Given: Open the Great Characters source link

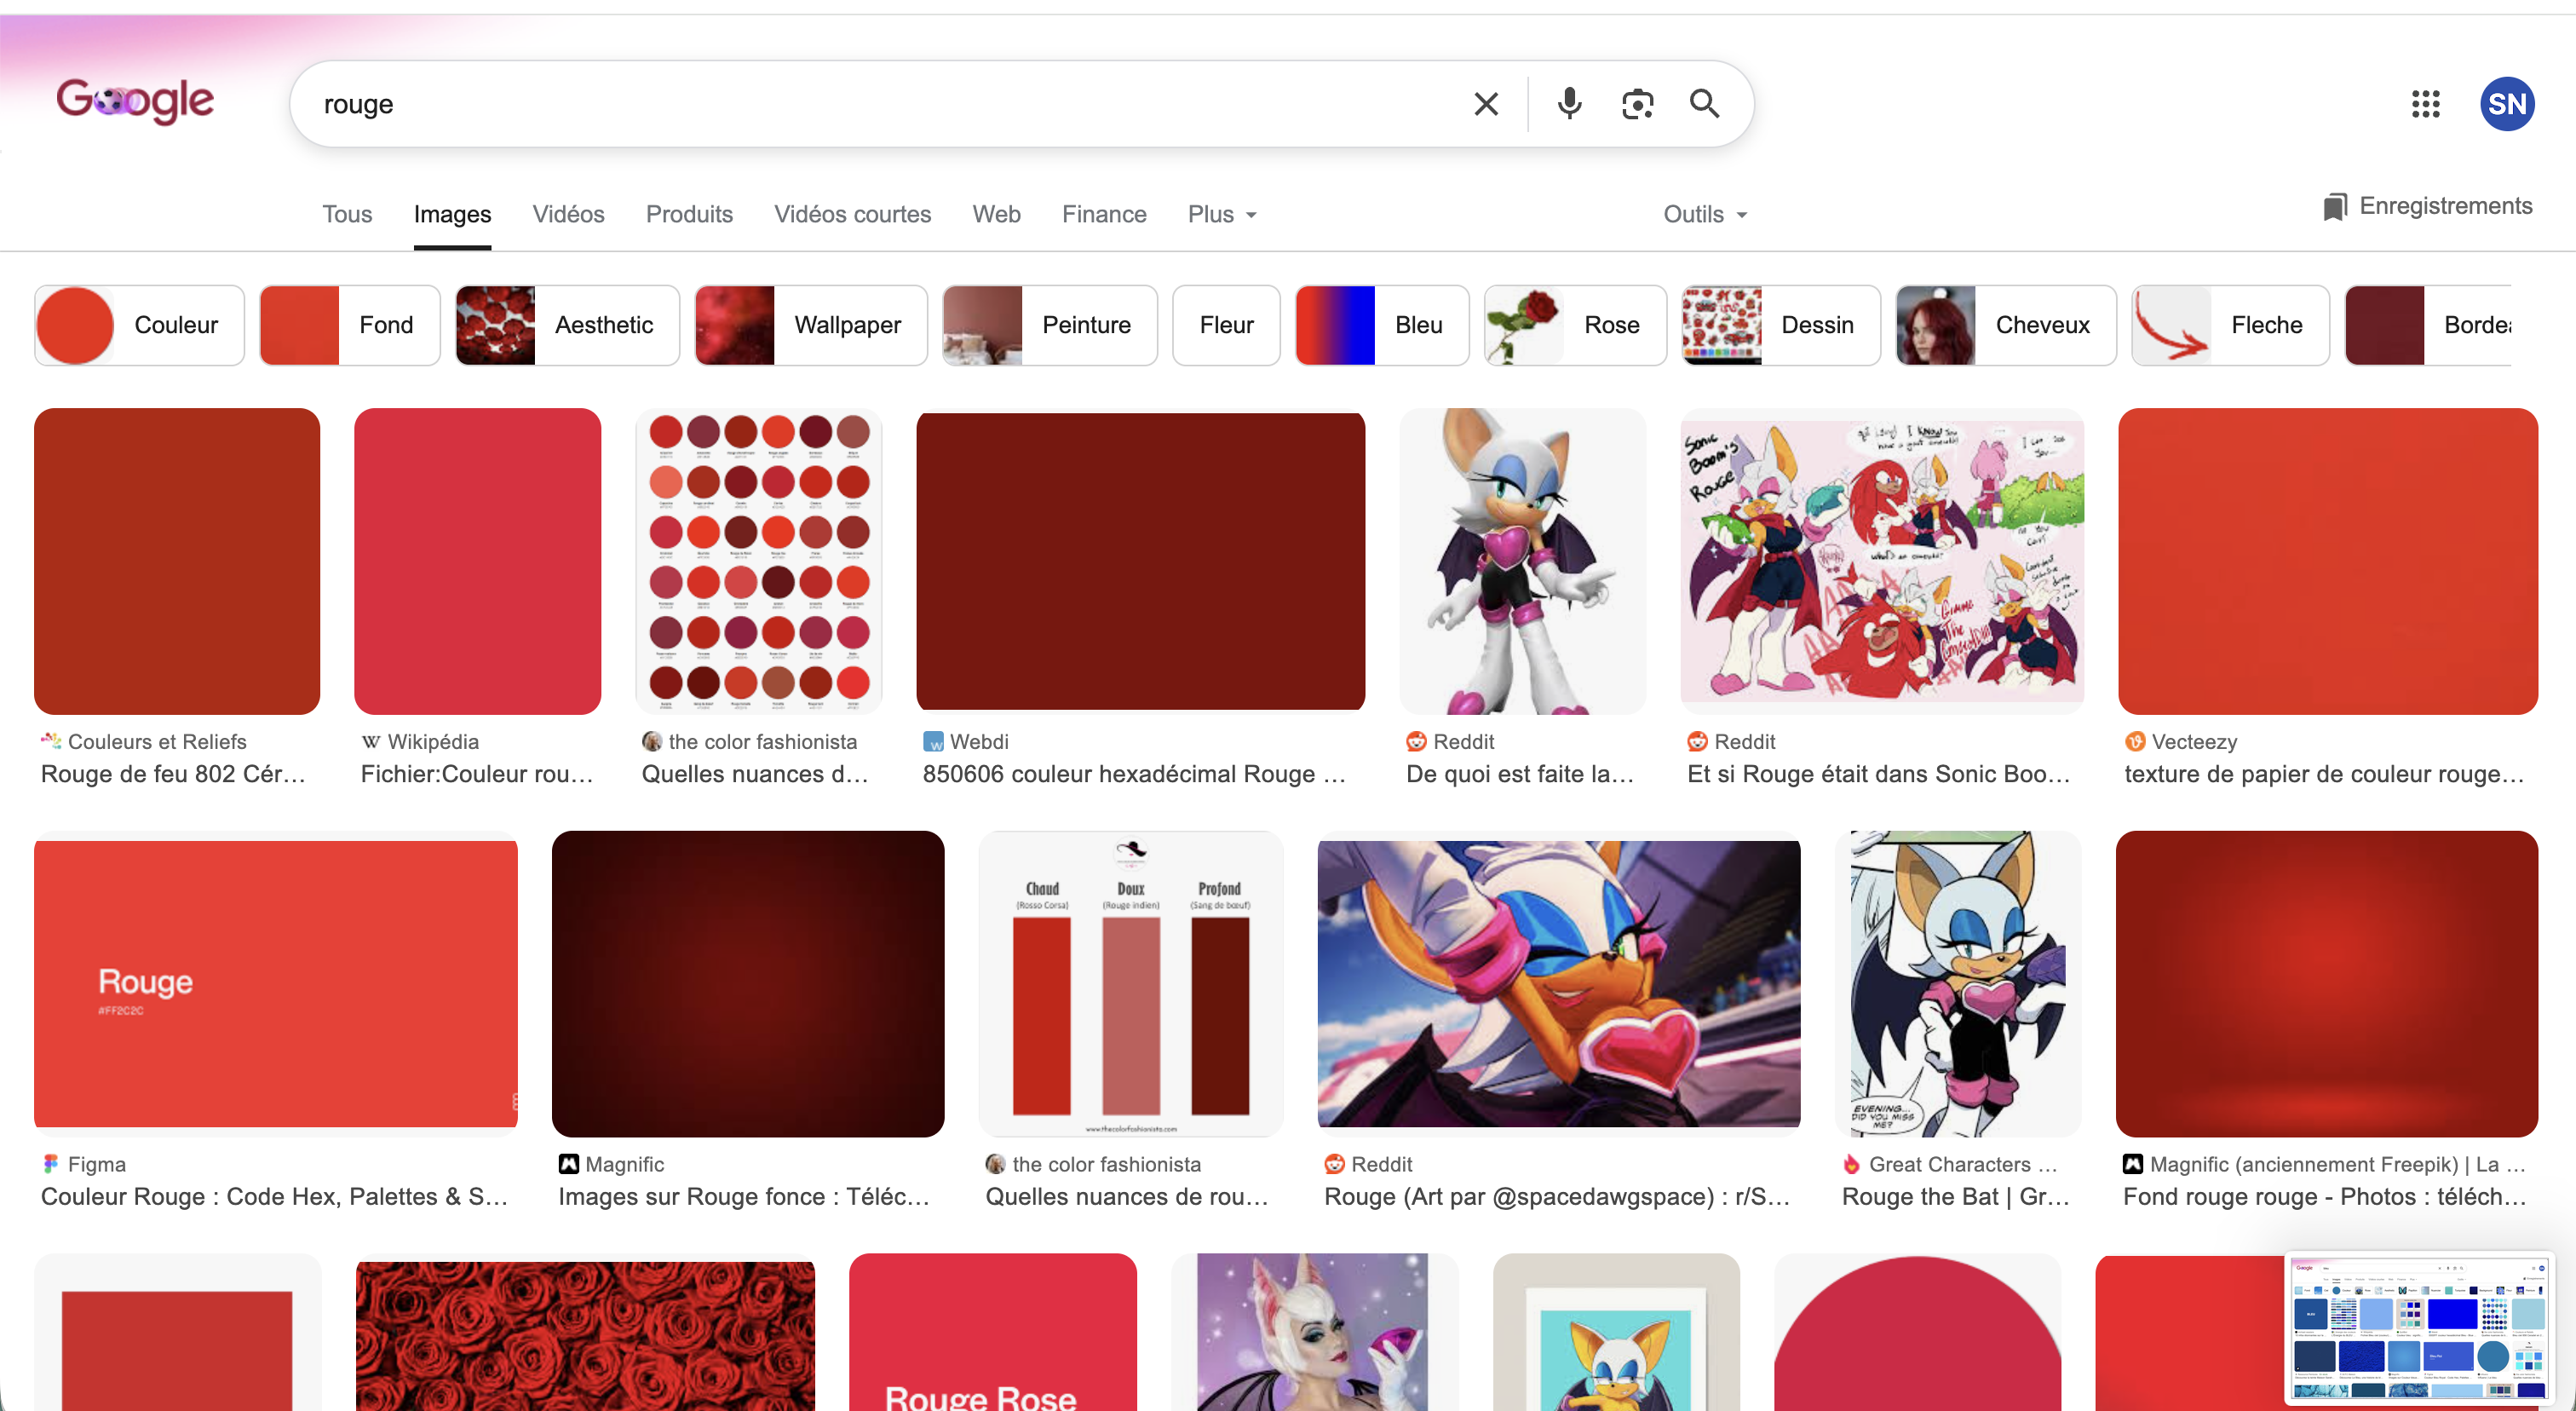Looking at the screenshot, I should pos(1950,1165).
